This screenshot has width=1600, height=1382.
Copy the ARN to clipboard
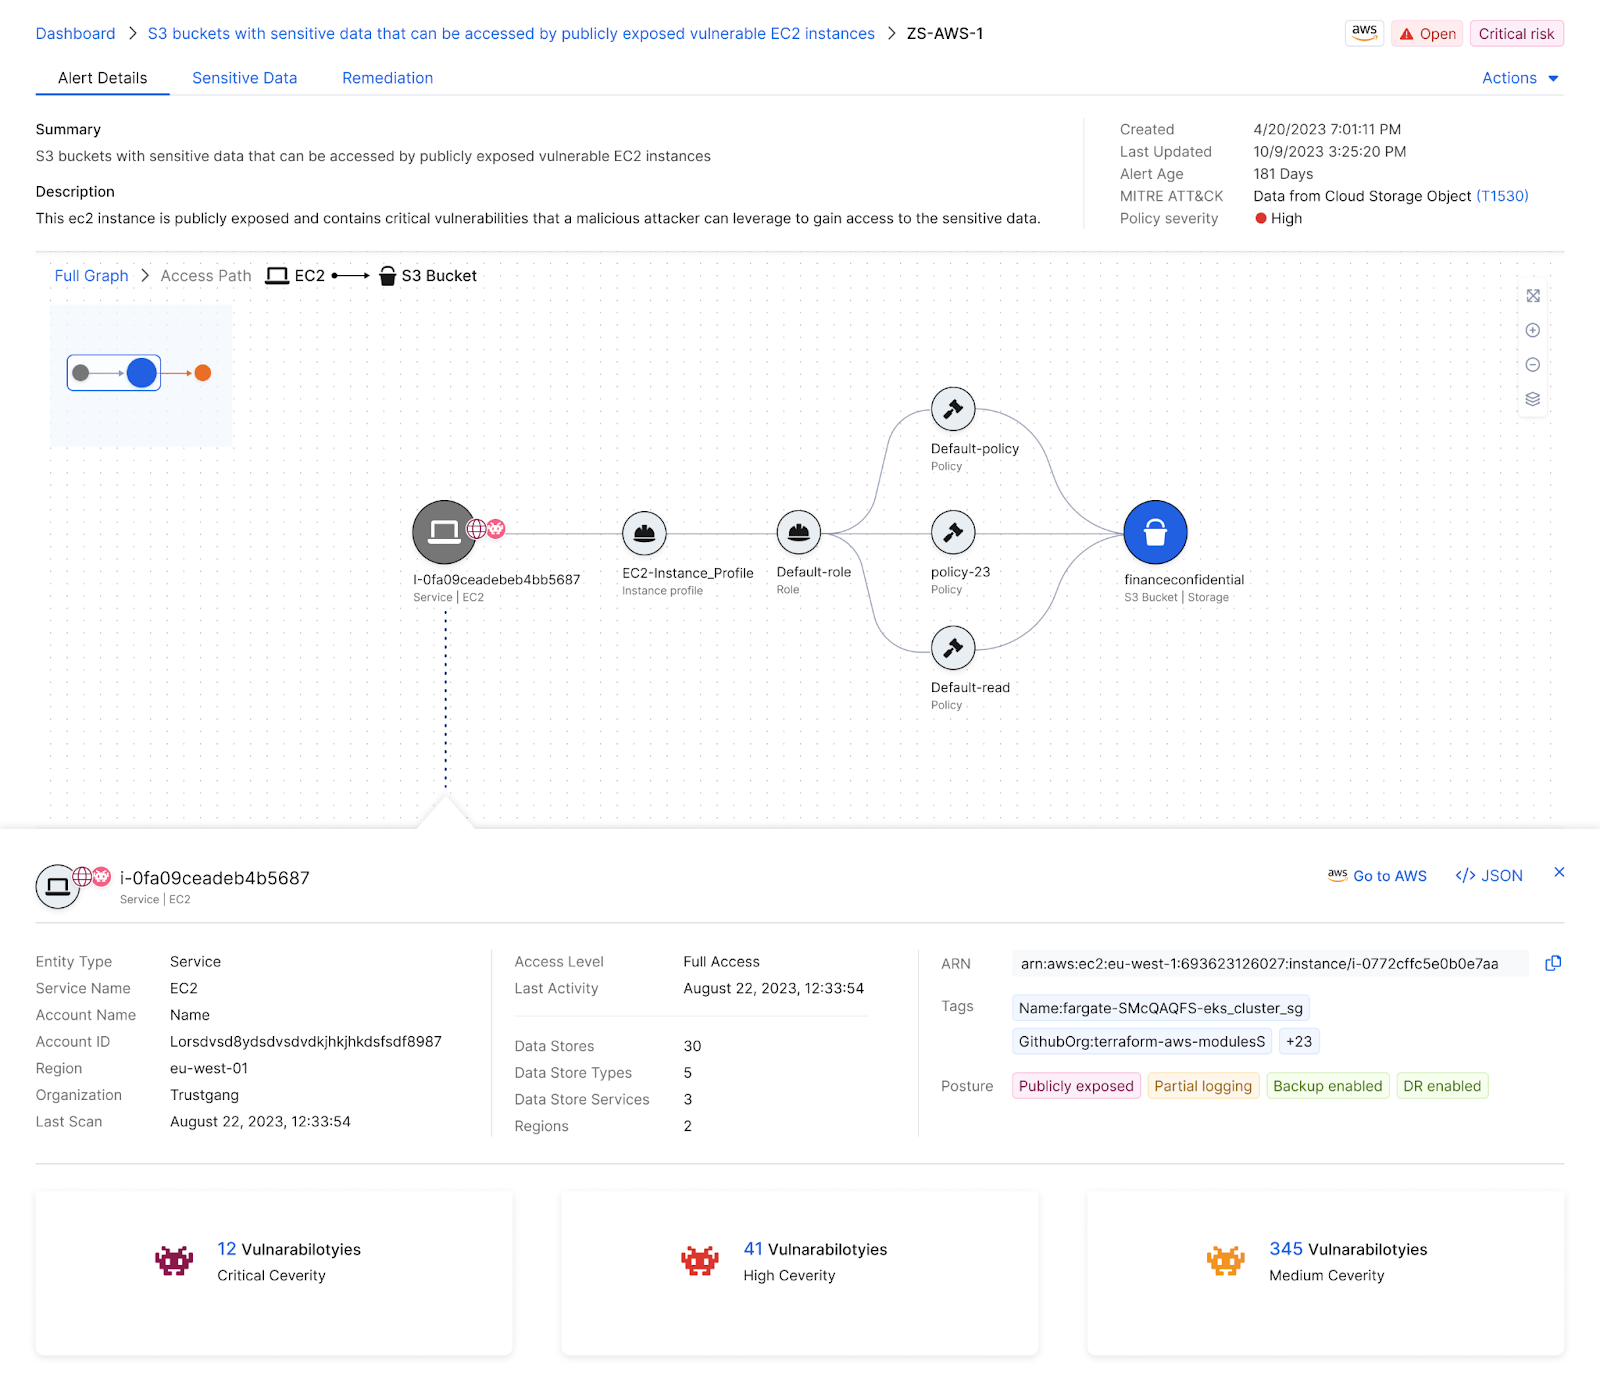coord(1552,963)
